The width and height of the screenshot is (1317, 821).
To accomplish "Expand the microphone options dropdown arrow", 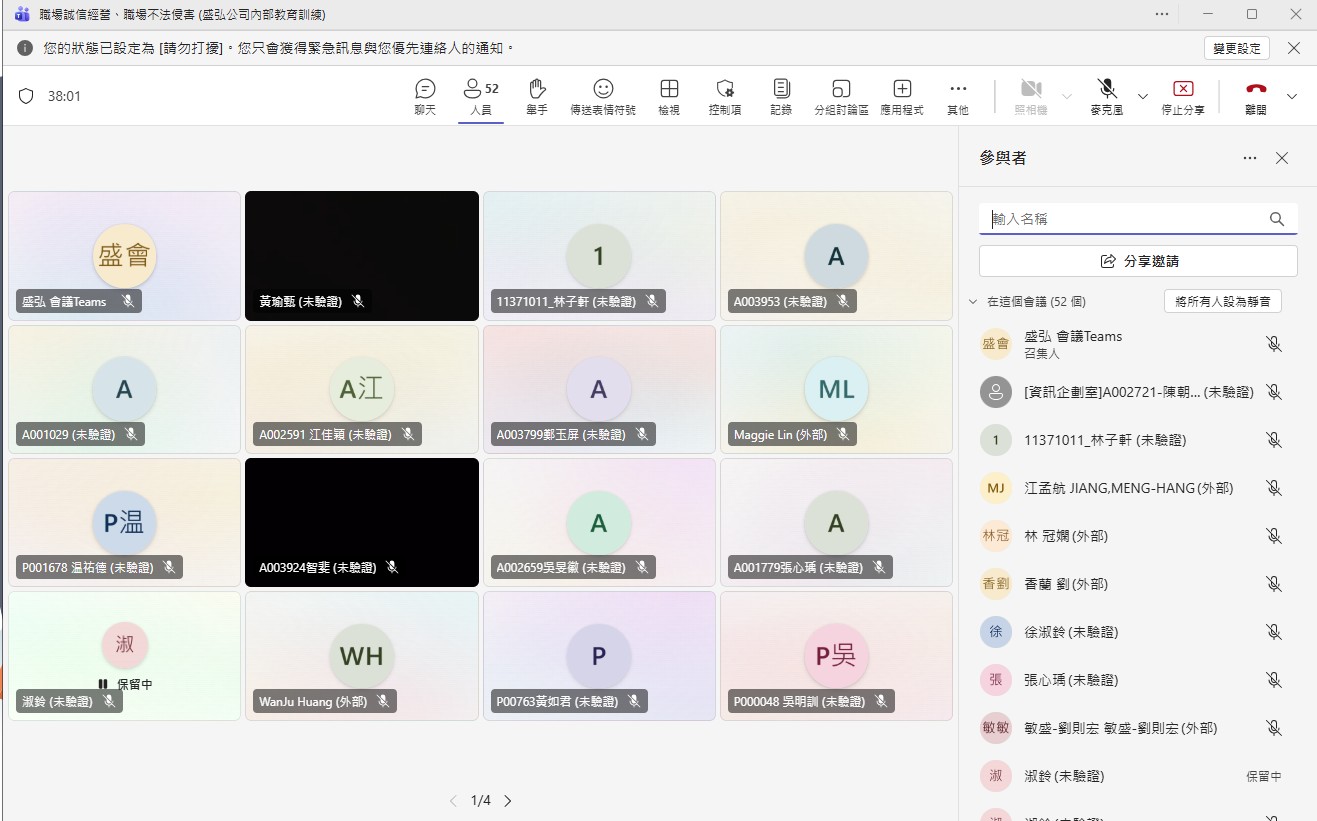I will point(1143,96).
